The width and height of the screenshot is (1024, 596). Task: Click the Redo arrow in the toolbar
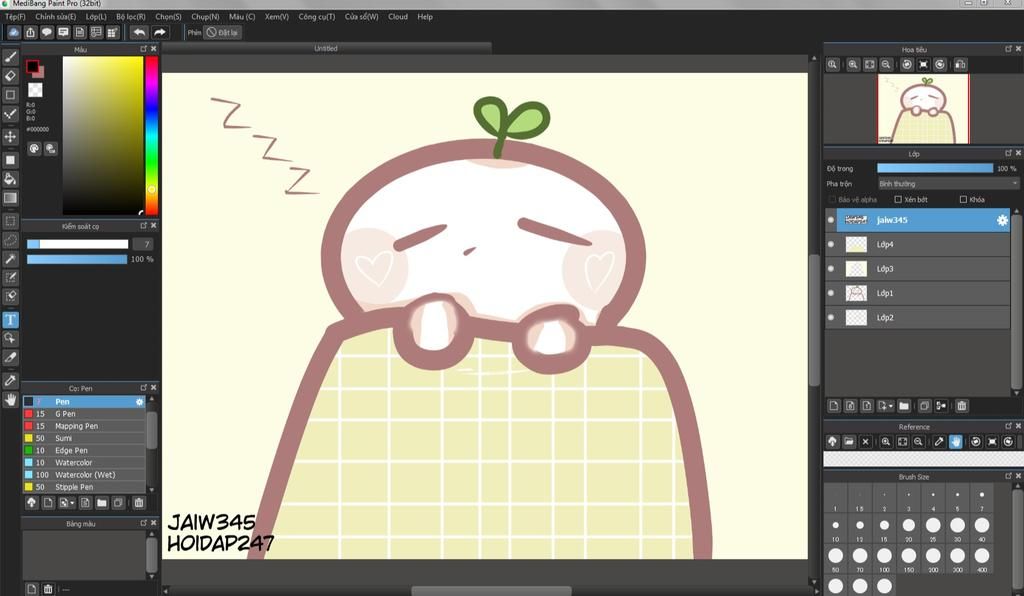click(x=159, y=32)
